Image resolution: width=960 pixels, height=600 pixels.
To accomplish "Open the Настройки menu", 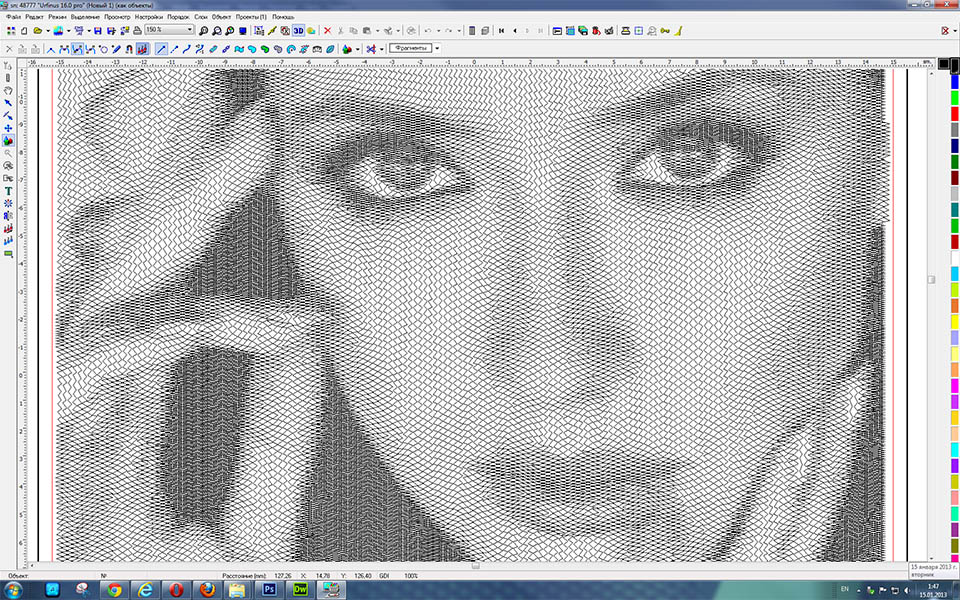I will click(x=150, y=18).
